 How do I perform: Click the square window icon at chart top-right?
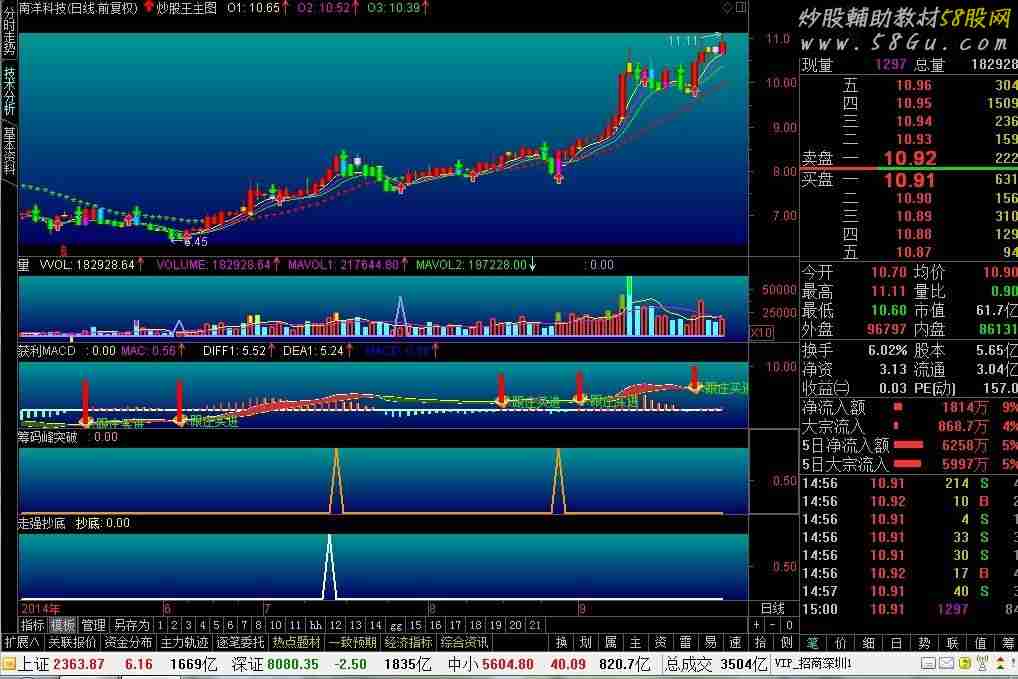[740, 7]
